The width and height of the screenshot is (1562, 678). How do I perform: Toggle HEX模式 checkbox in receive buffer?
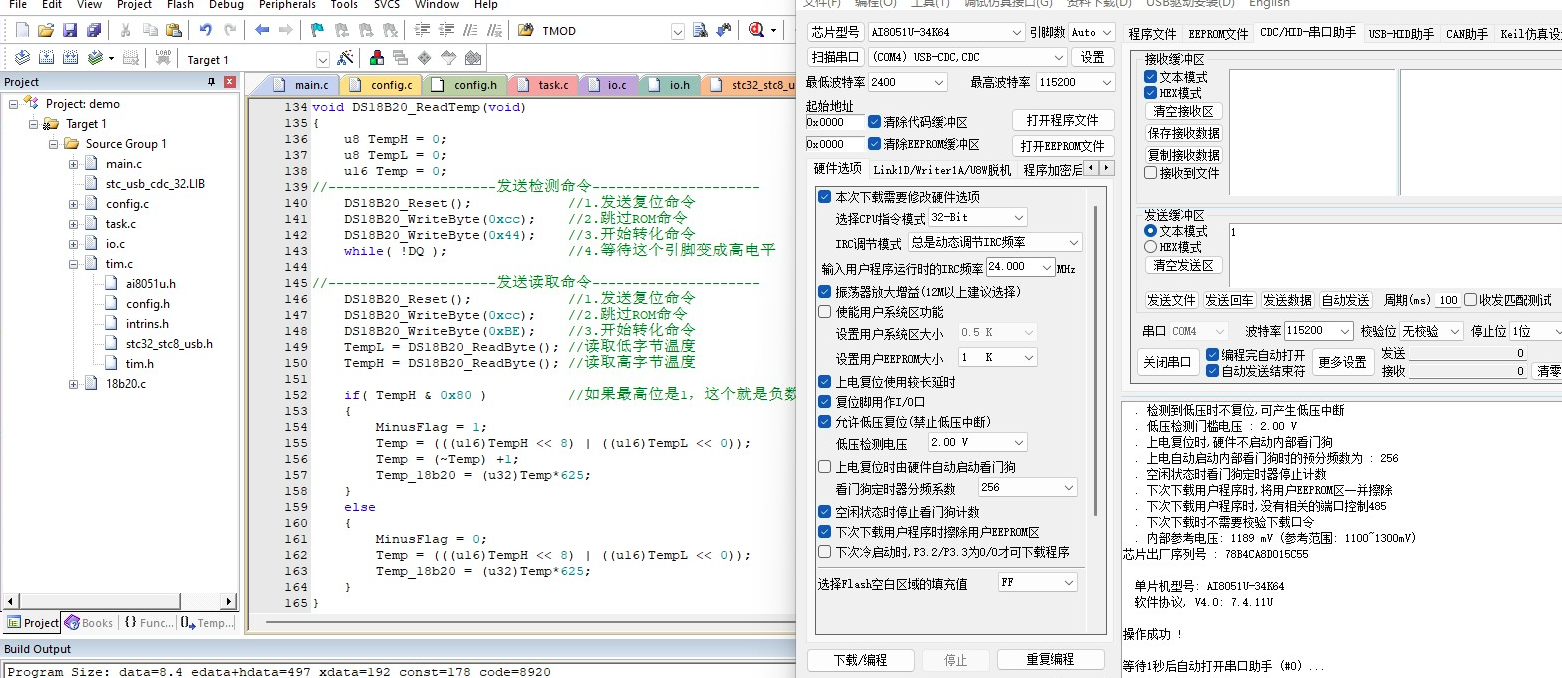point(1151,93)
